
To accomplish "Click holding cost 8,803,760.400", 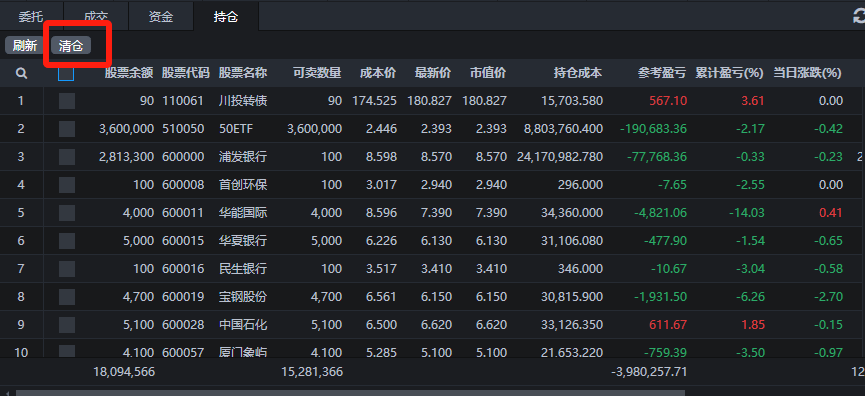I will 563,129.
